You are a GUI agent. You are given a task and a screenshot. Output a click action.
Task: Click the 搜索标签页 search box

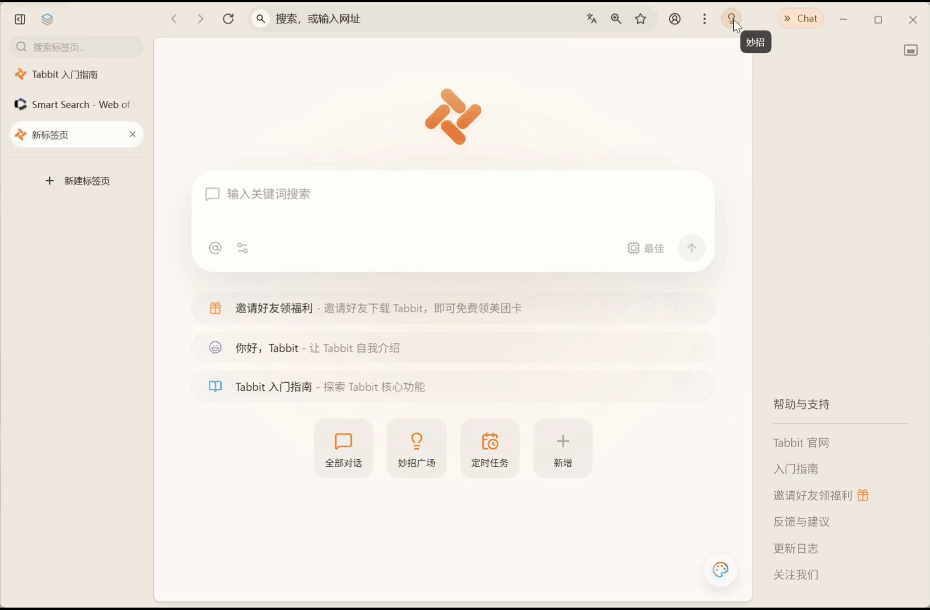(x=77, y=47)
